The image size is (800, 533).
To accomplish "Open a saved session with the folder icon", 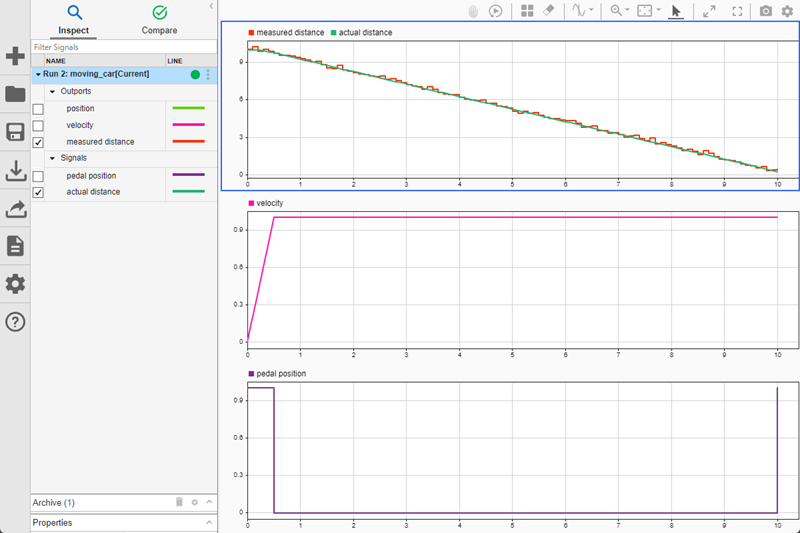I will pyautogui.click(x=15, y=94).
